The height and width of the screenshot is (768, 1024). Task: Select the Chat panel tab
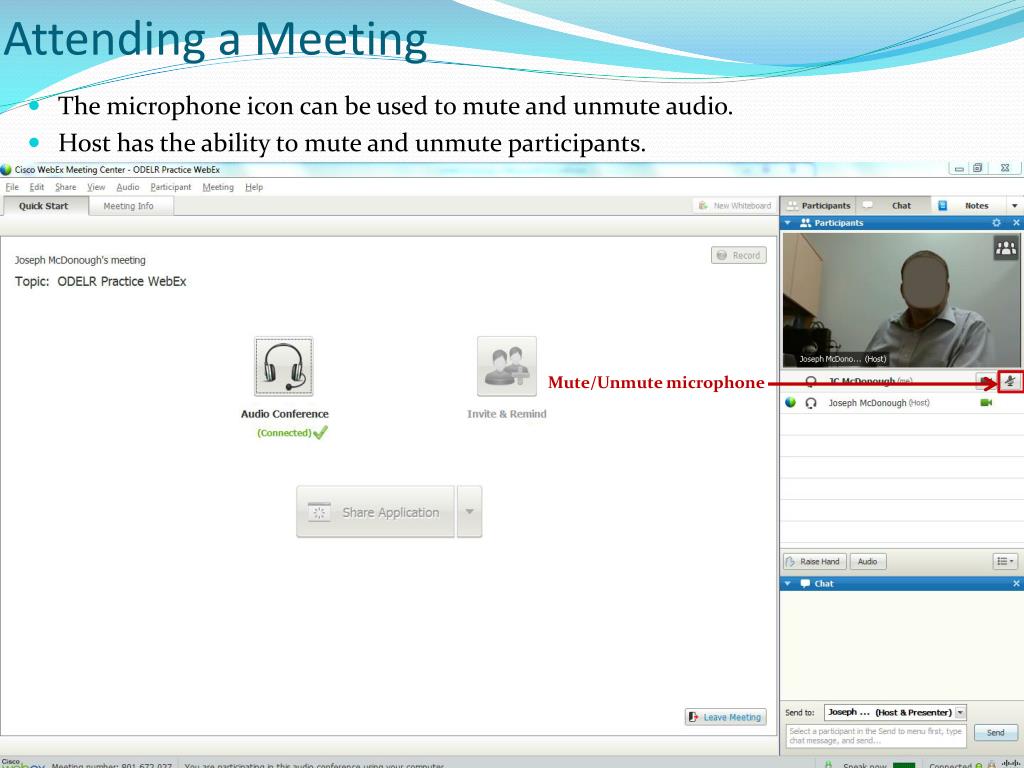coord(893,205)
